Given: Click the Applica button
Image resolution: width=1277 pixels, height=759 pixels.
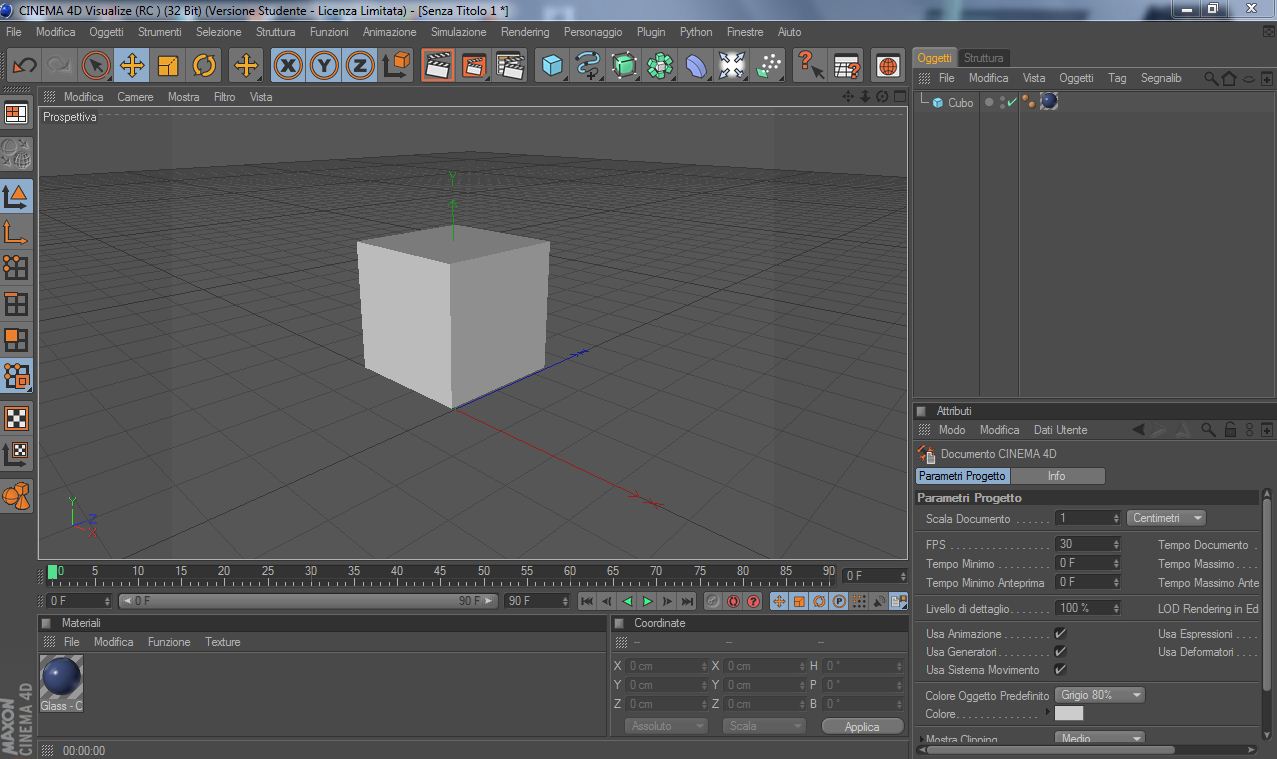Looking at the screenshot, I should click(862, 727).
